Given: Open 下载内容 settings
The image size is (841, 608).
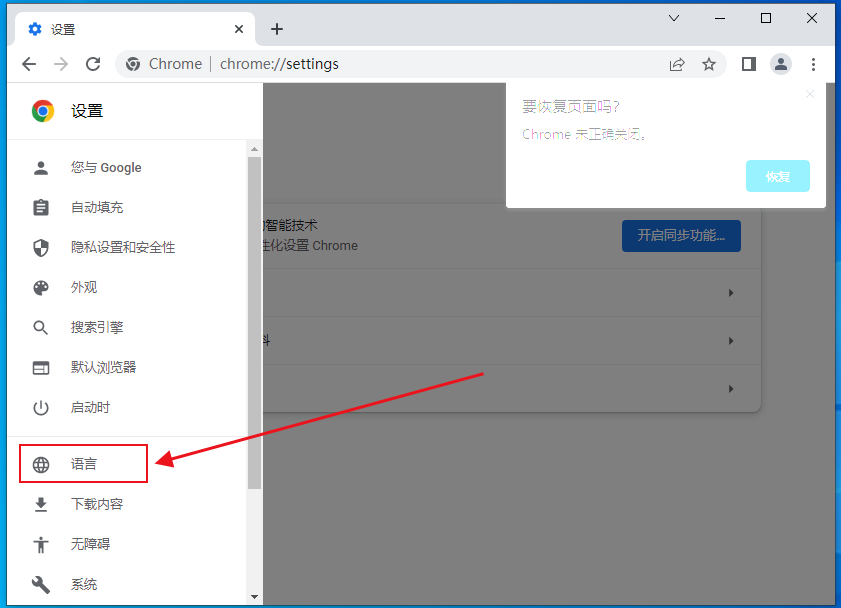Looking at the screenshot, I should [127, 505].
